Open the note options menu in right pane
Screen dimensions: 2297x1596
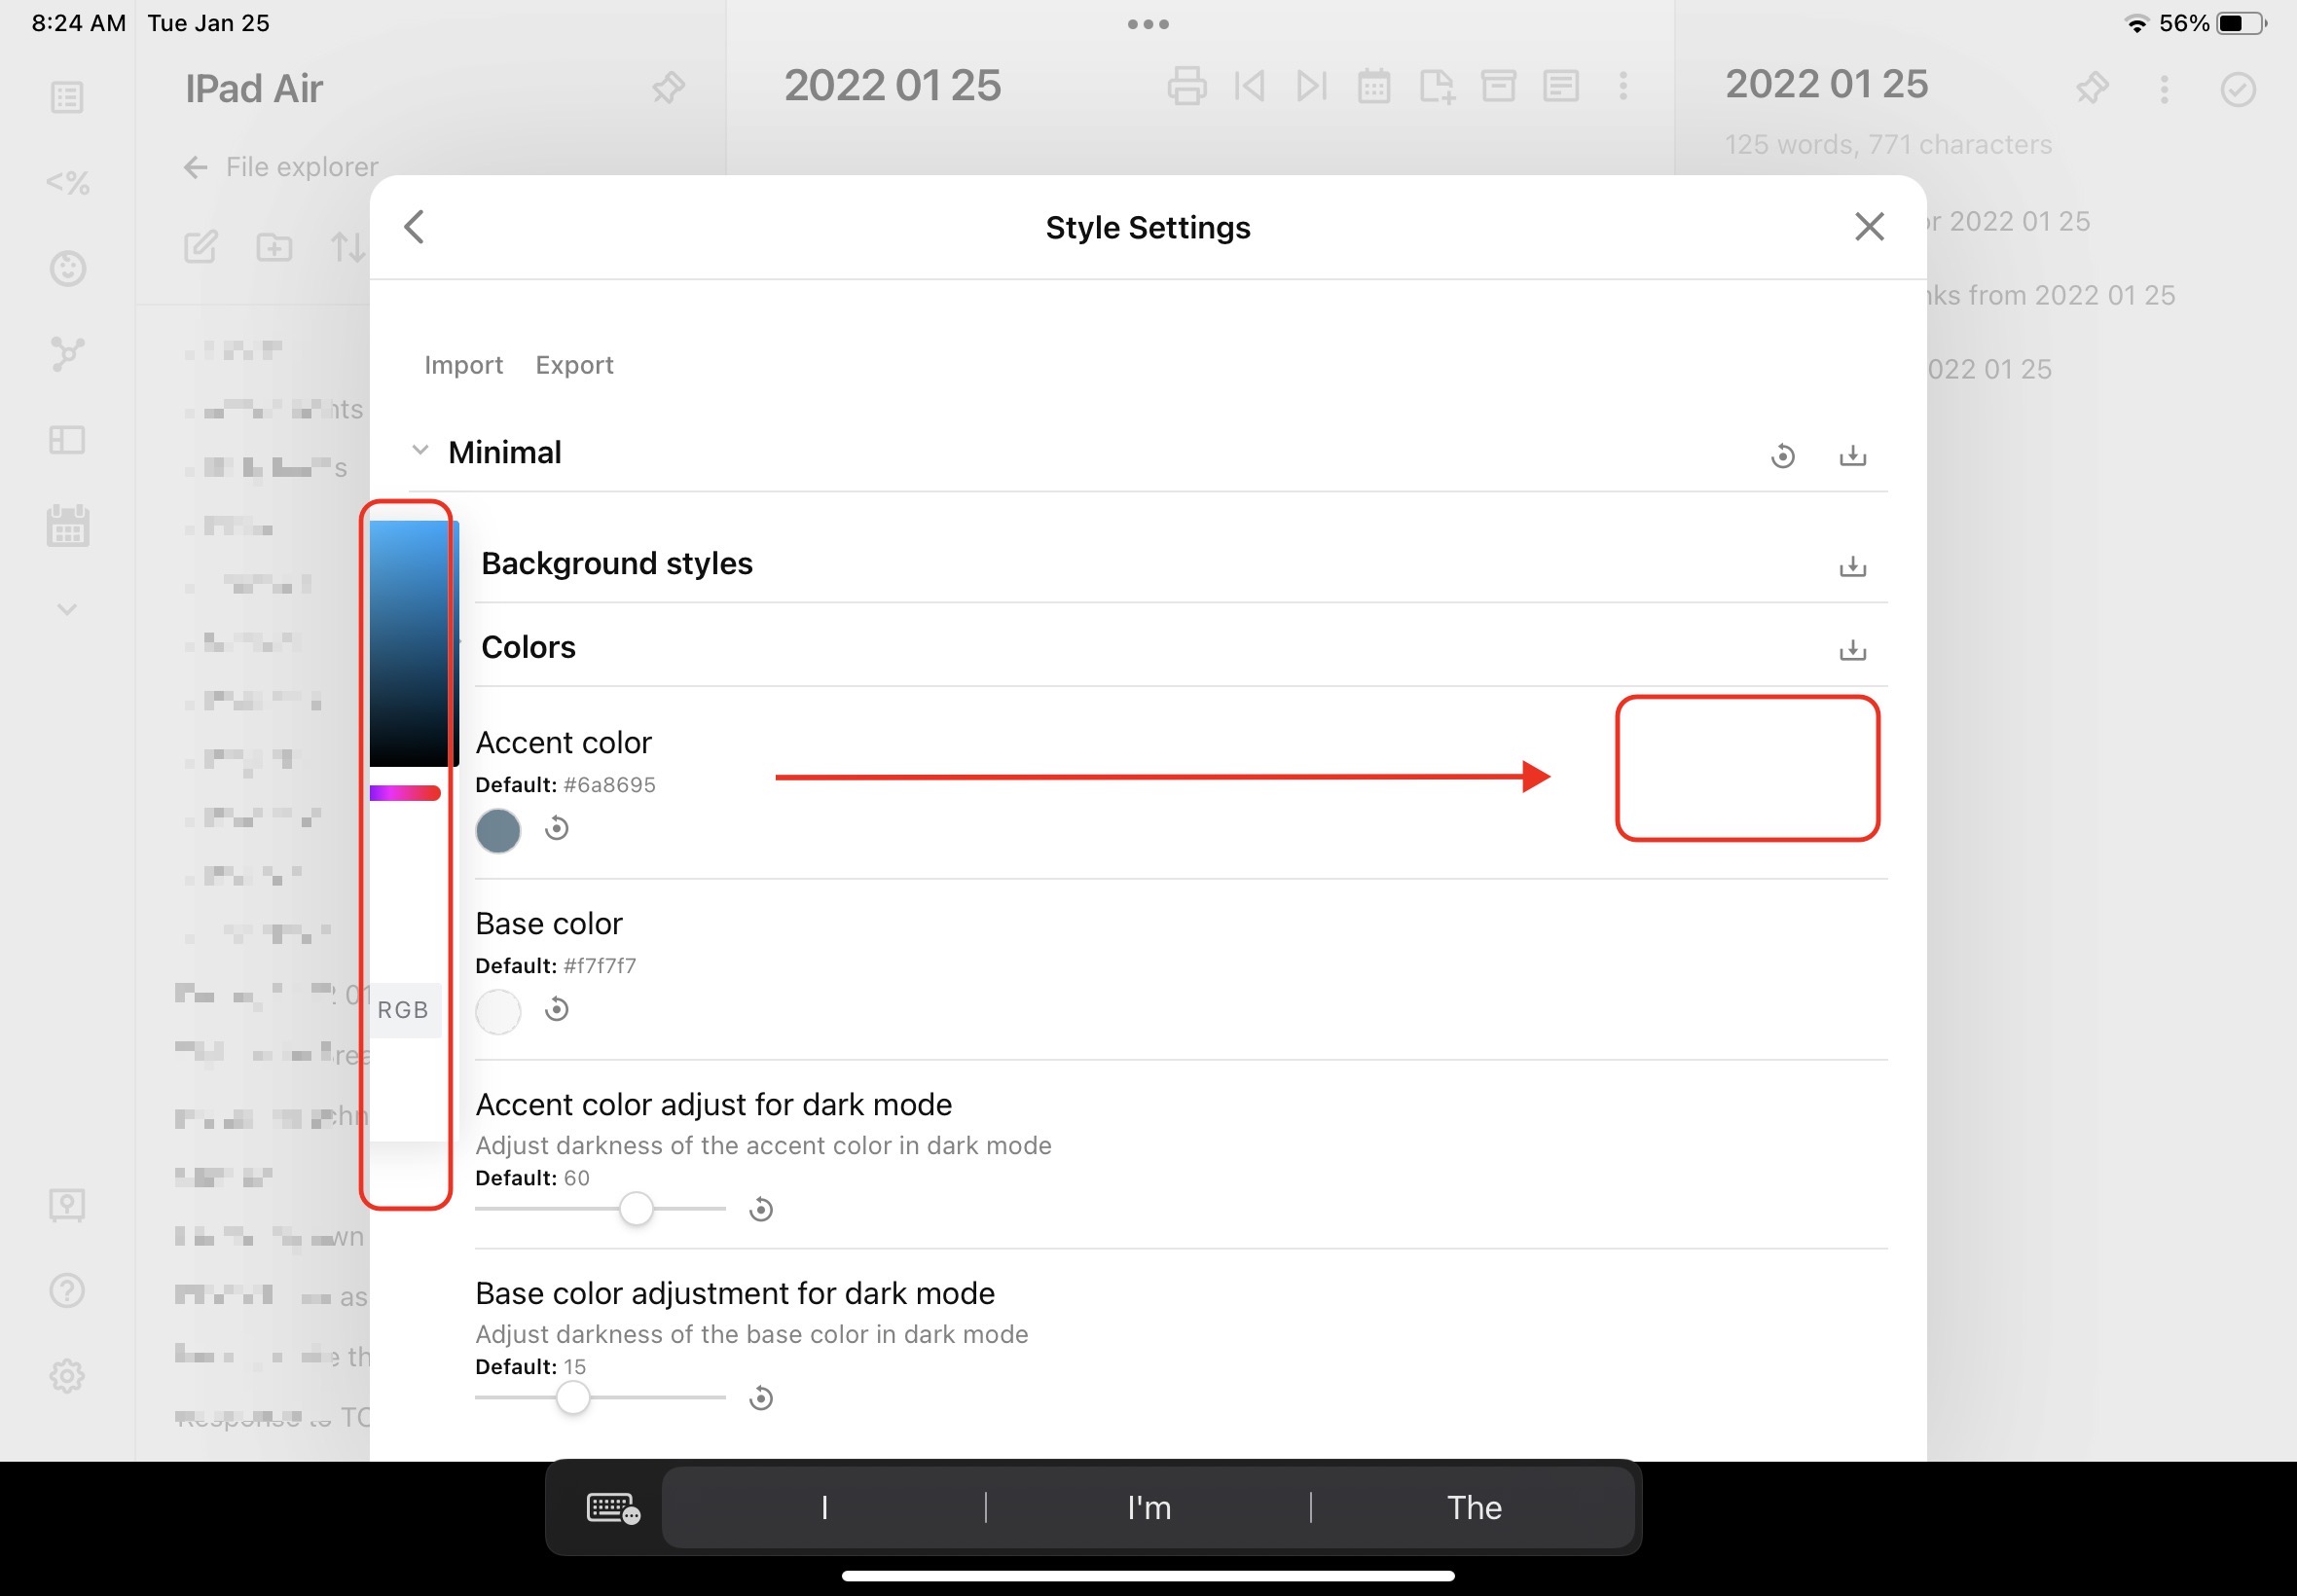2165,90
